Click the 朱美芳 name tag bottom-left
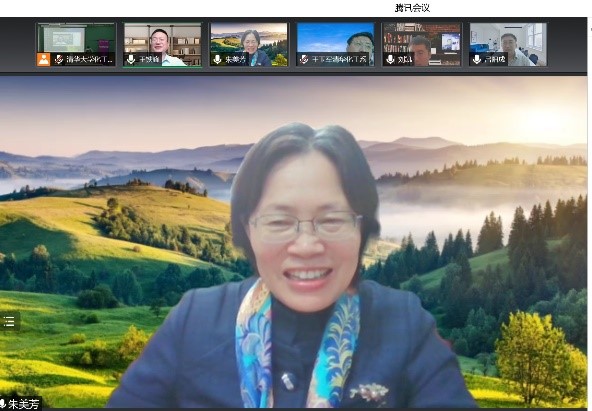The image size is (592, 411). tap(23, 404)
